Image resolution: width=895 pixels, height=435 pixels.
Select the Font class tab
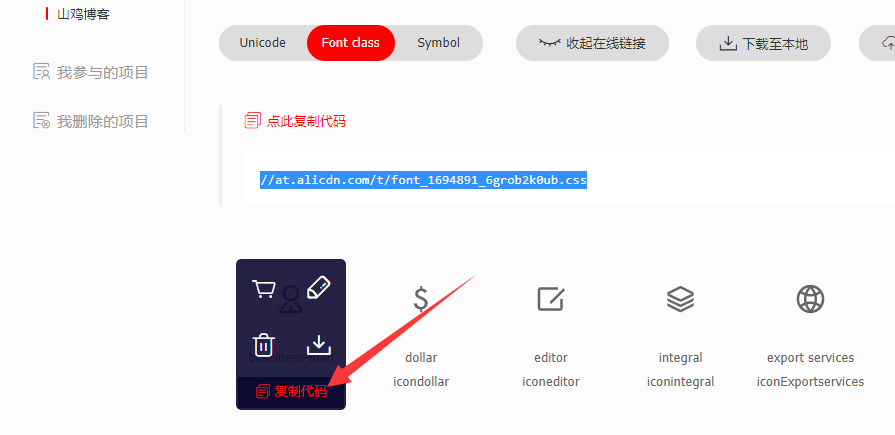350,43
